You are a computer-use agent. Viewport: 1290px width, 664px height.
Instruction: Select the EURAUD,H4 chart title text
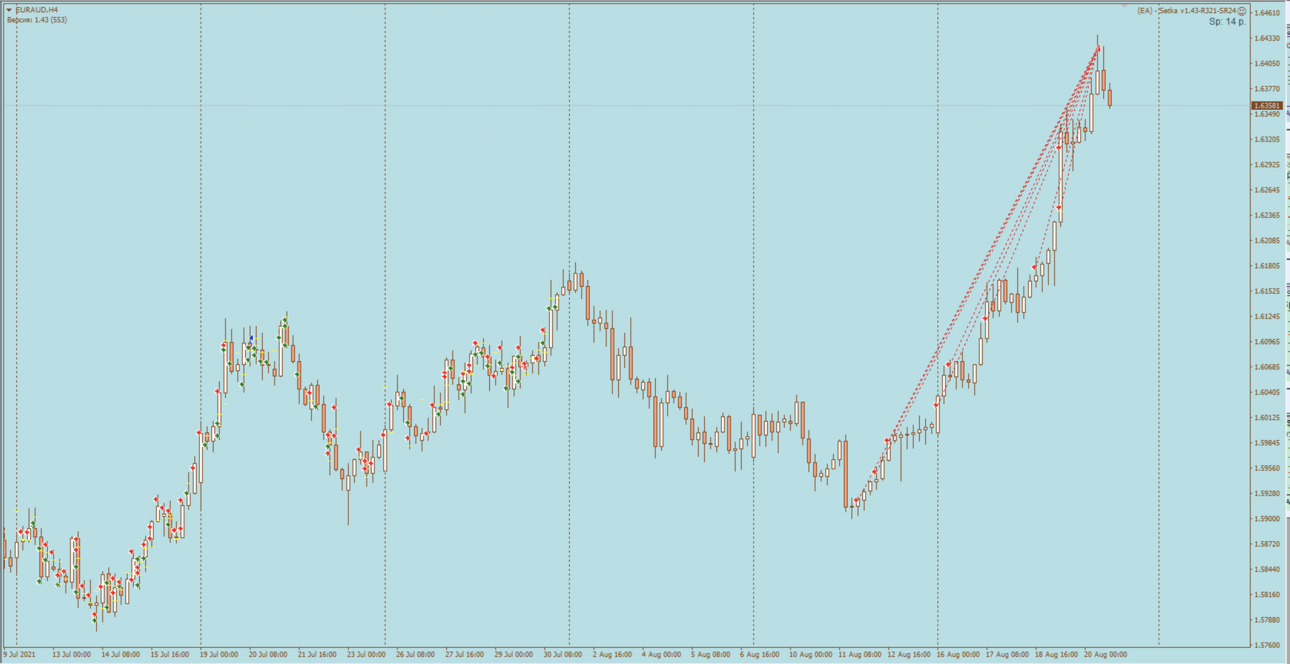coord(37,10)
